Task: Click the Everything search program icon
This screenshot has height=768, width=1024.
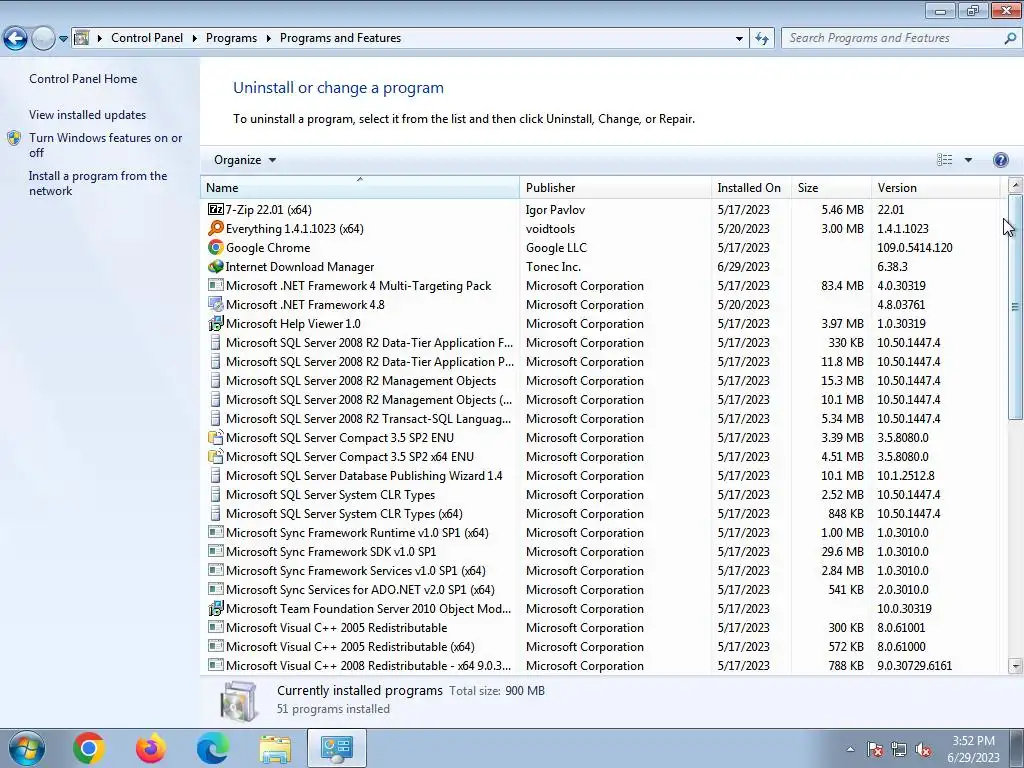Action: pyautogui.click(x=216, y=229)
